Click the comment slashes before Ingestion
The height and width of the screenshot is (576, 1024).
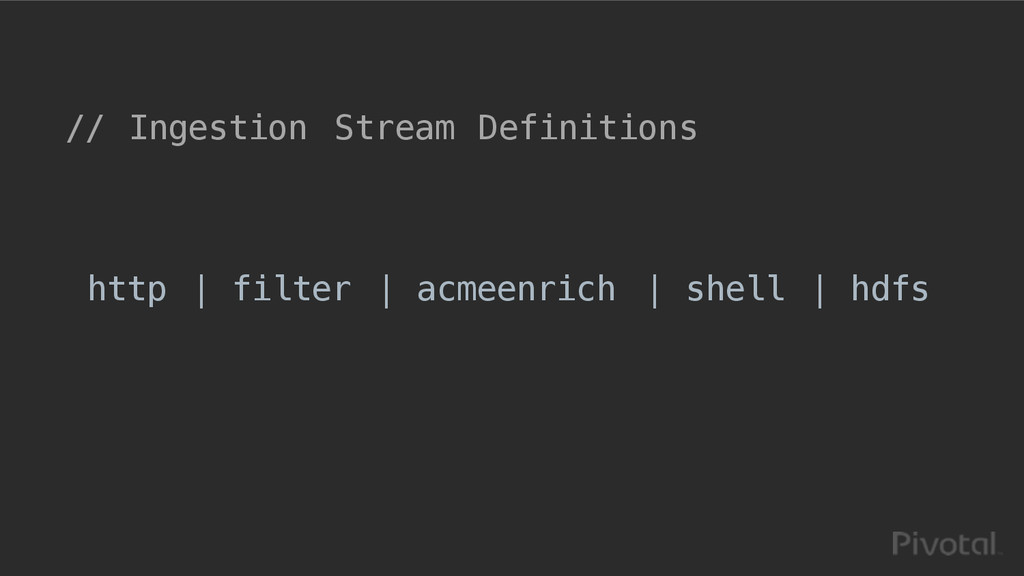click(x=84, y=129)
